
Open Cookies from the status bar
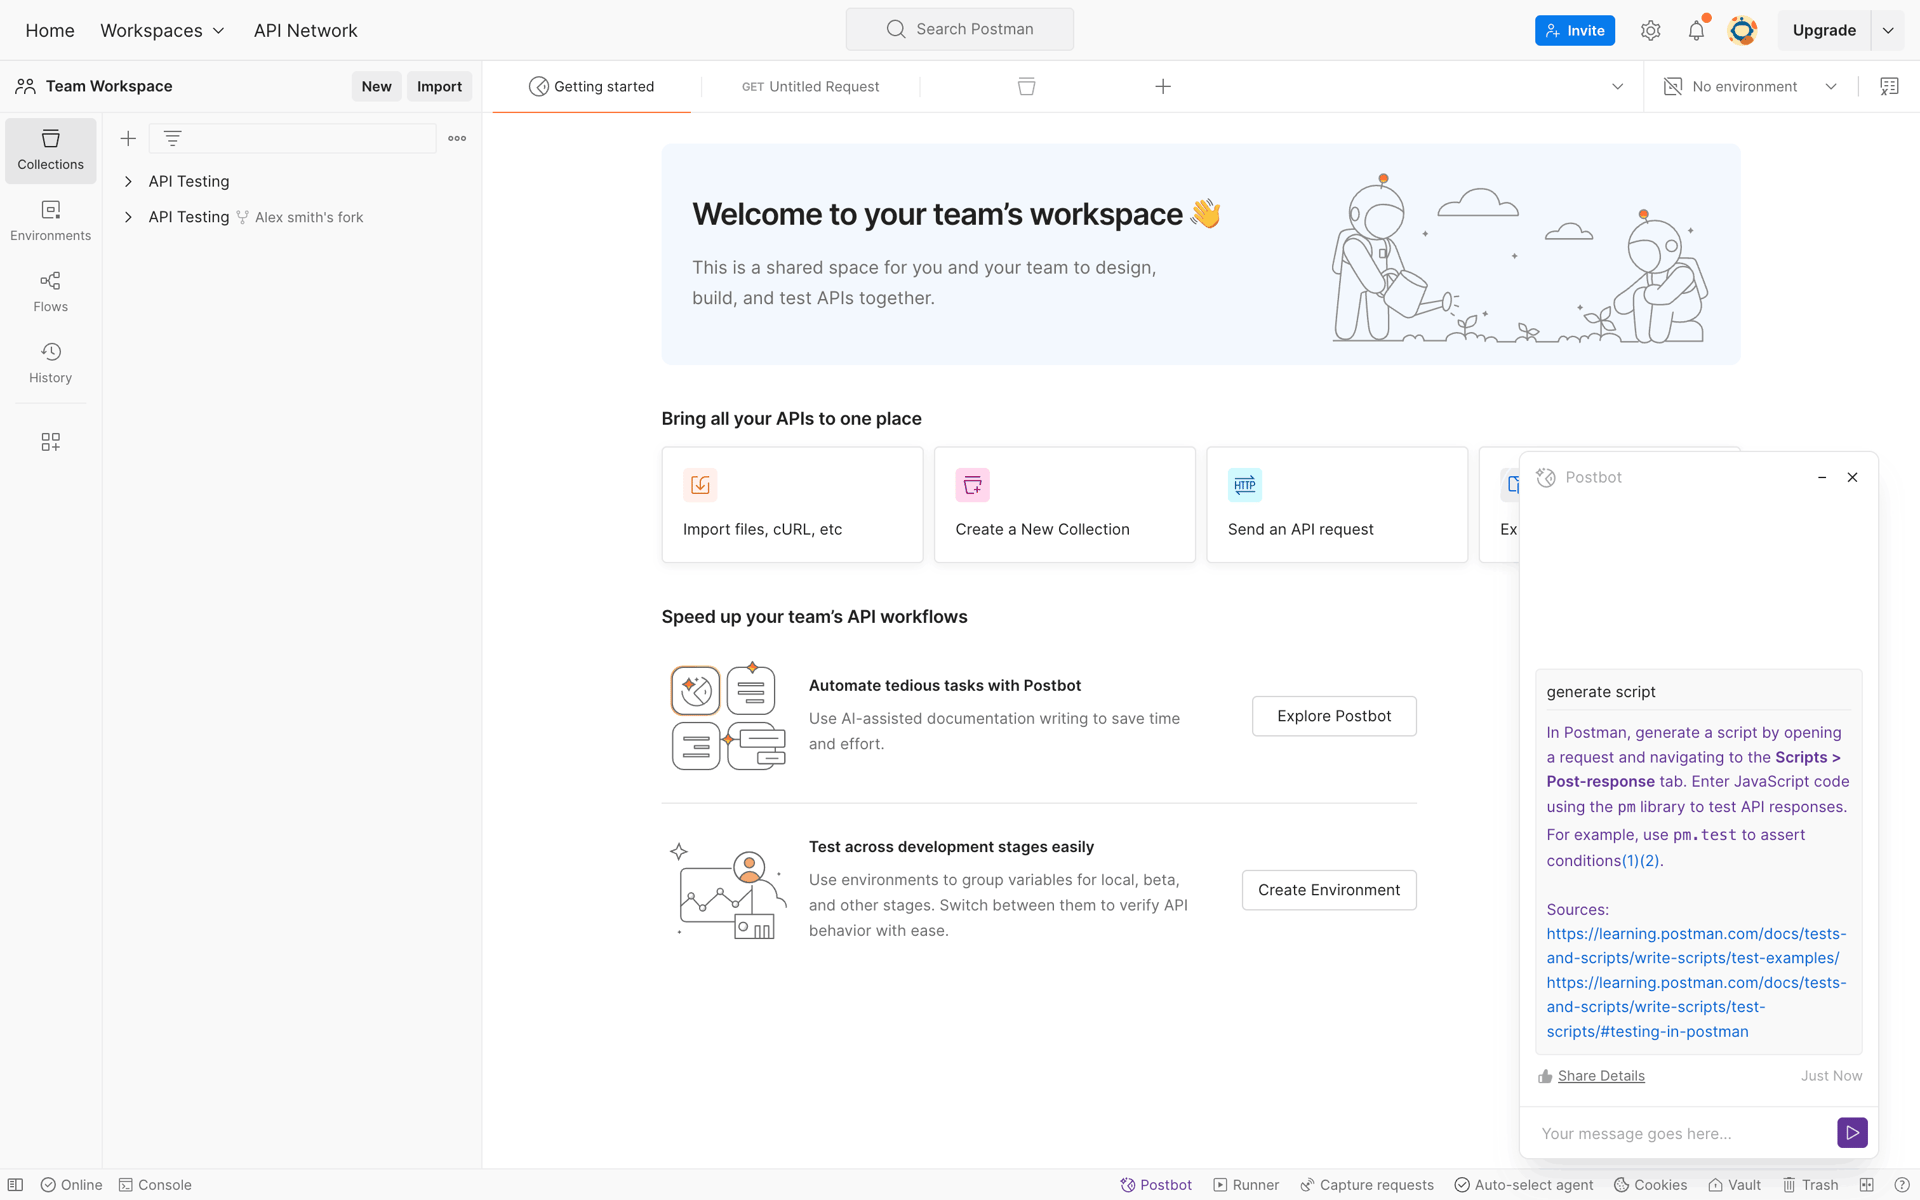tap(1650, 1184)
